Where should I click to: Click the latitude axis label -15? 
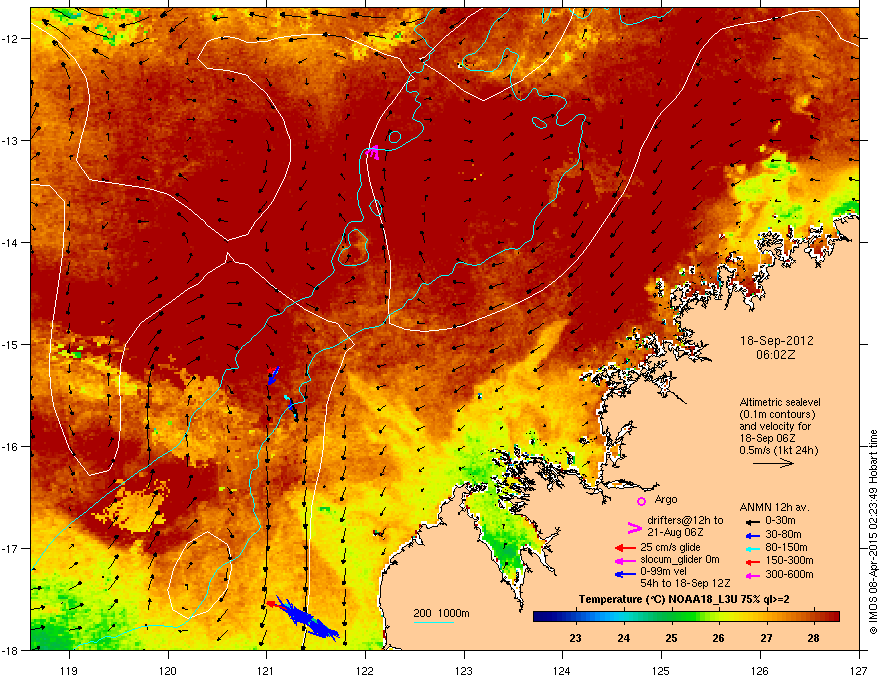tap(10, 344)
